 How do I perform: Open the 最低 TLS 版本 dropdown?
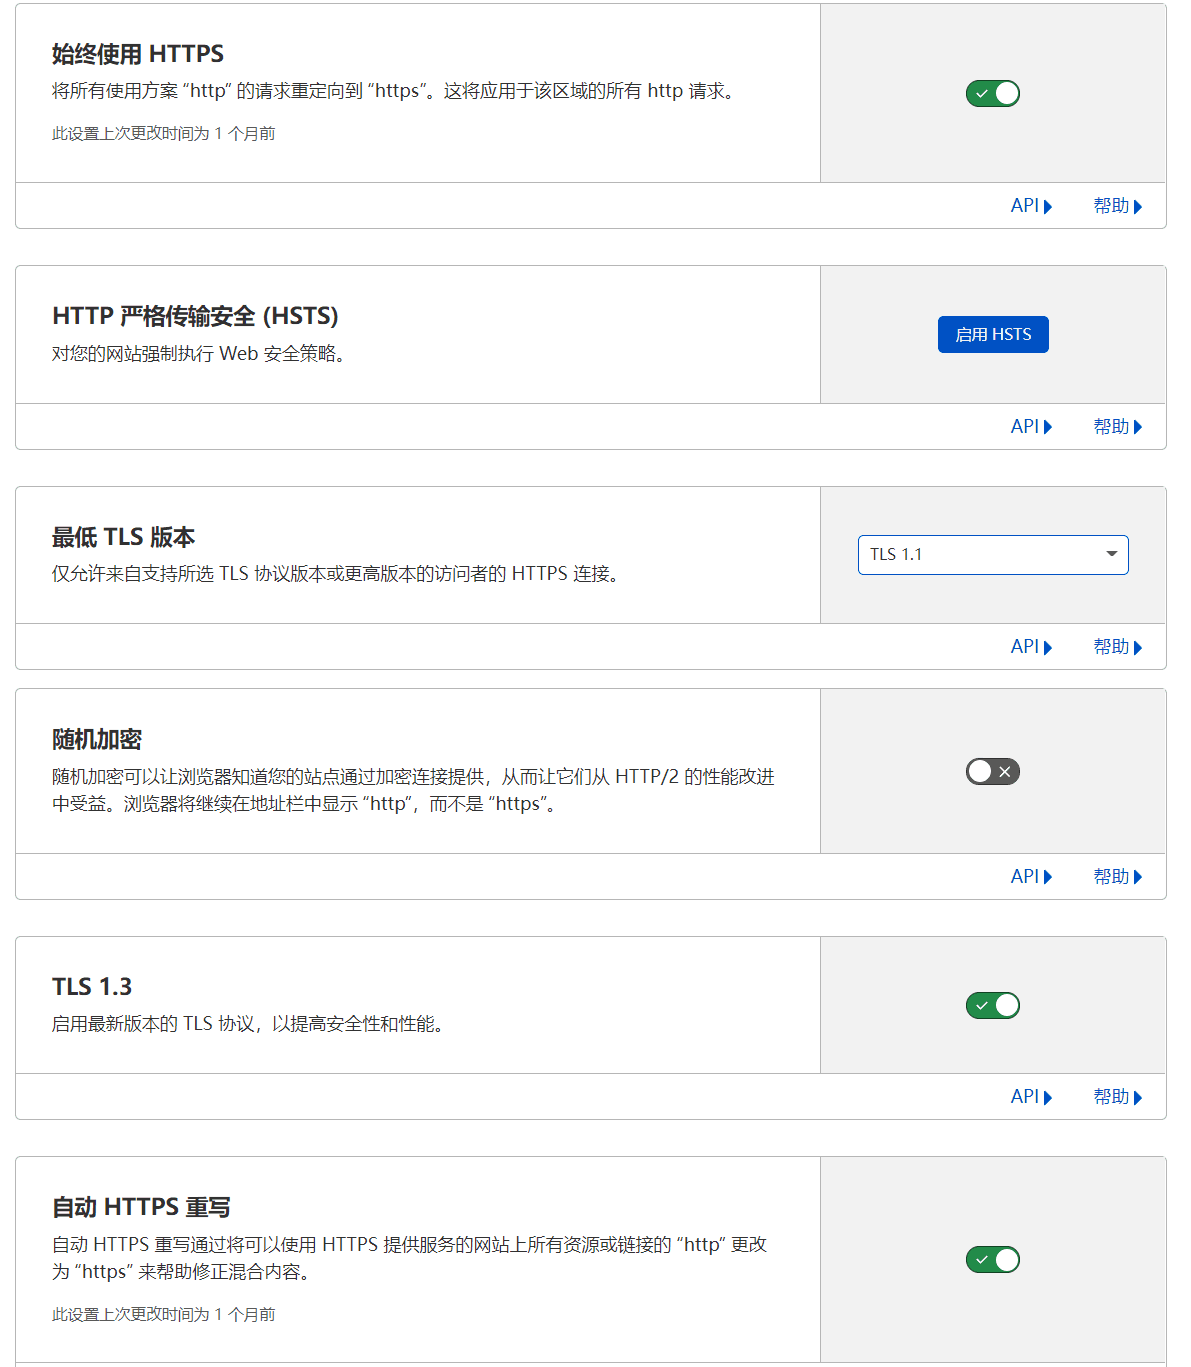992,555
